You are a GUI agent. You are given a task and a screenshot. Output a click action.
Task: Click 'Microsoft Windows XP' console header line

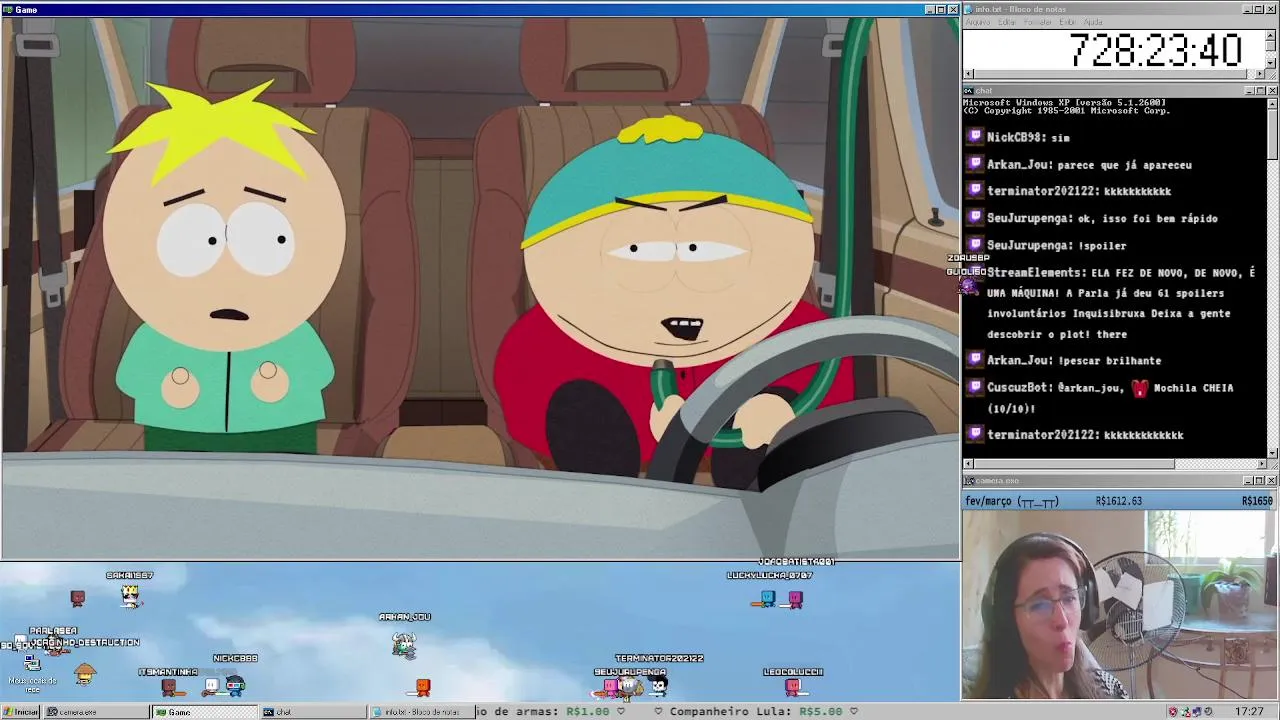[x=1064, y=103]
